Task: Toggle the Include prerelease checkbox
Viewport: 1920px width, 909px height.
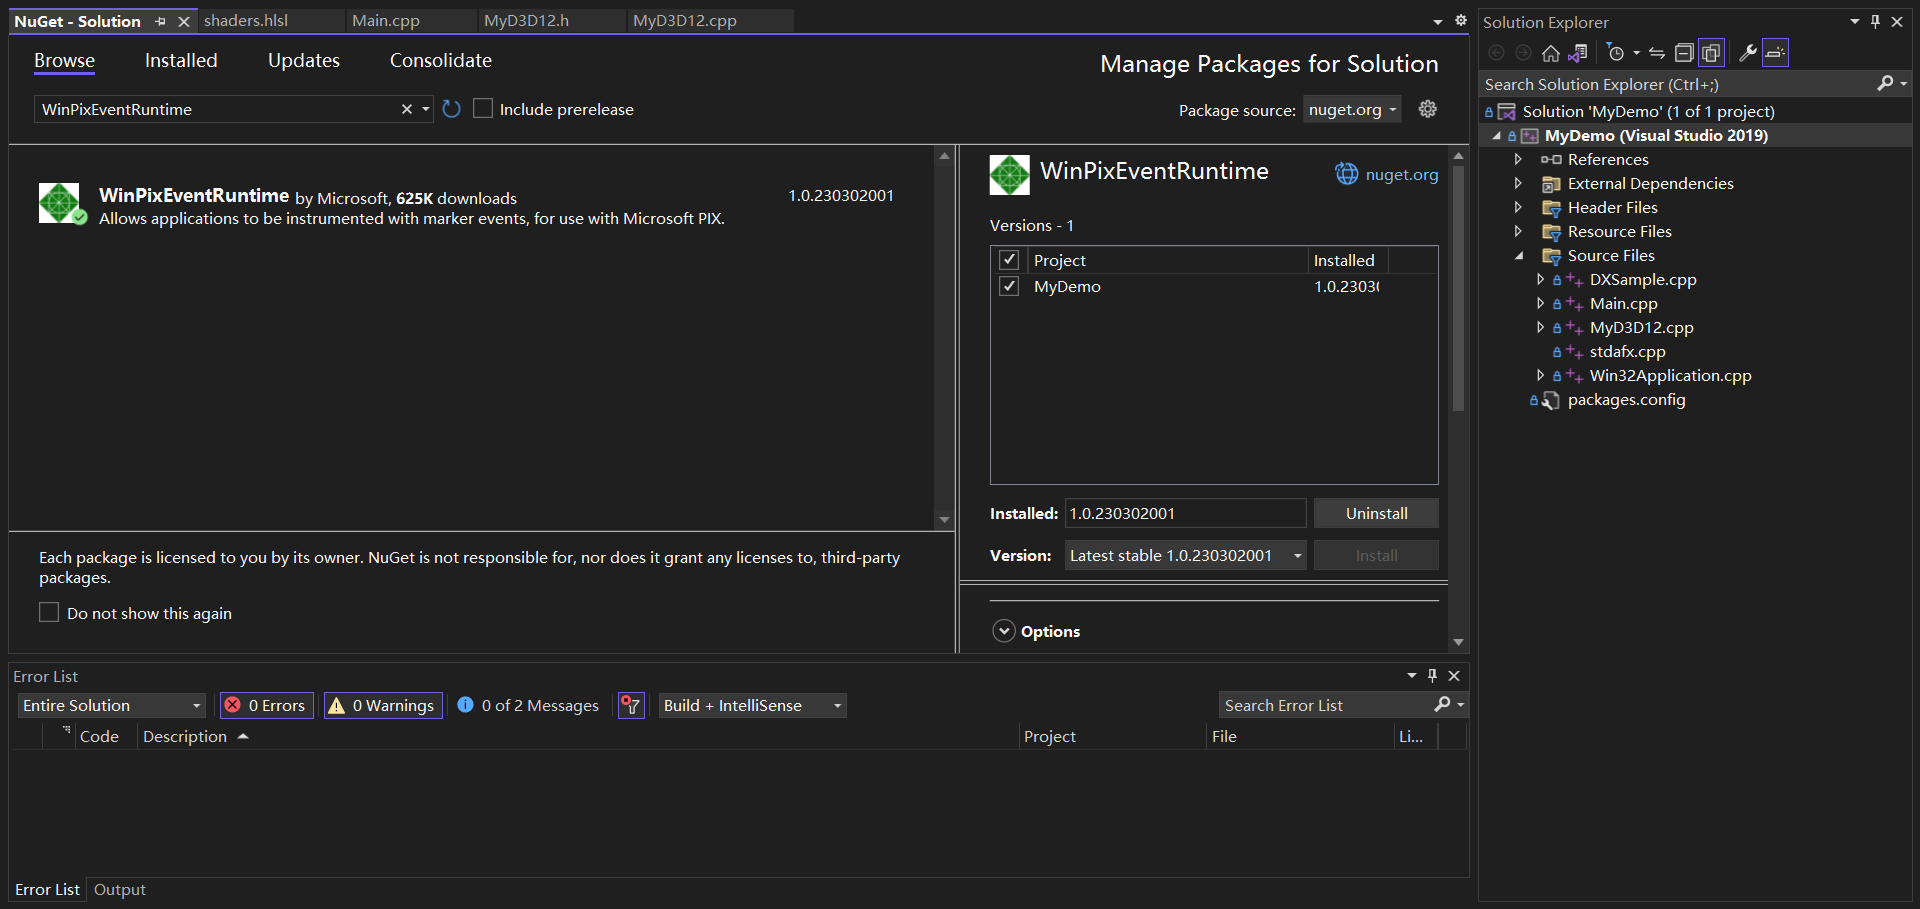Action: (483, 108)
